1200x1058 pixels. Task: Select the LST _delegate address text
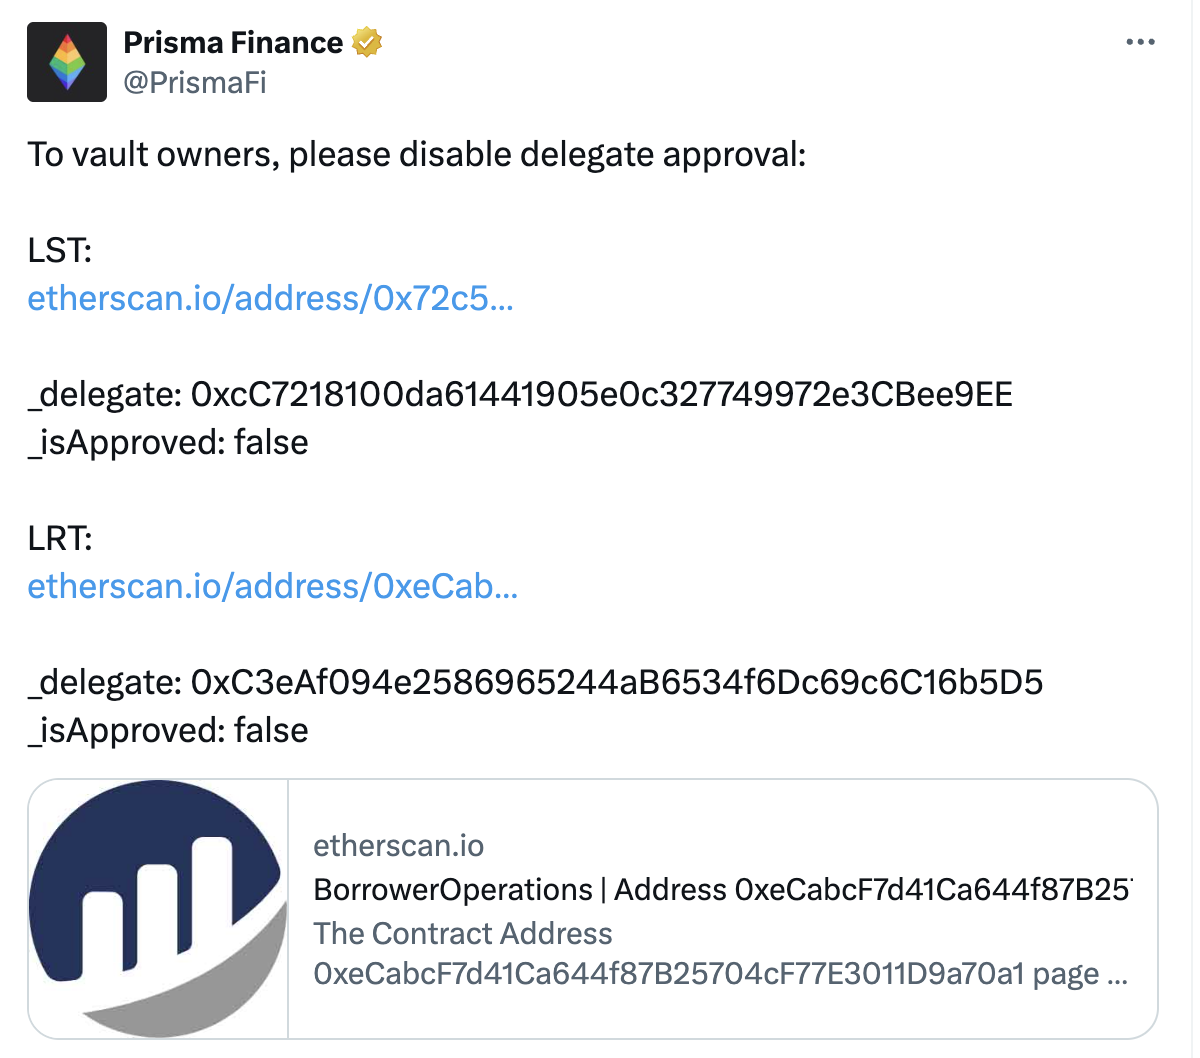tap(520, 394)
